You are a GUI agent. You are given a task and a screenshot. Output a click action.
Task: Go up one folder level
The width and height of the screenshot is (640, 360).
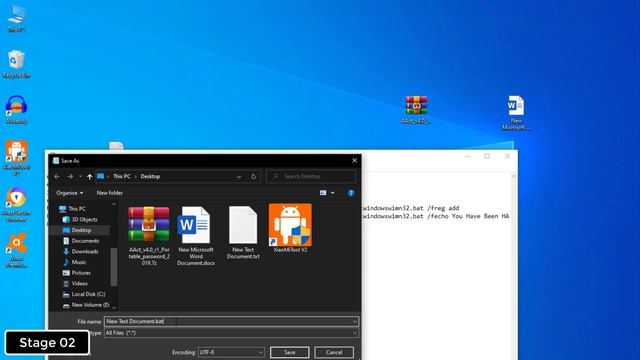[x=90, y=176]
